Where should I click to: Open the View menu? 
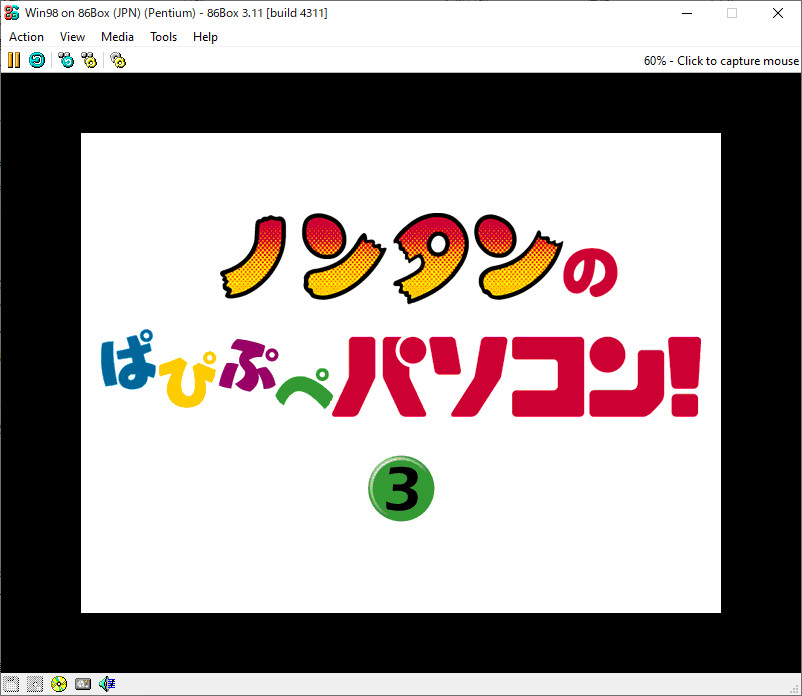[x=72, y=37]
